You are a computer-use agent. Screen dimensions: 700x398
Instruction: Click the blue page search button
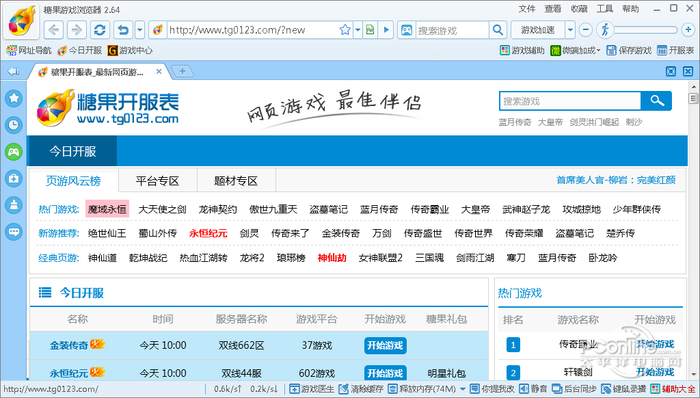point(656,101)
